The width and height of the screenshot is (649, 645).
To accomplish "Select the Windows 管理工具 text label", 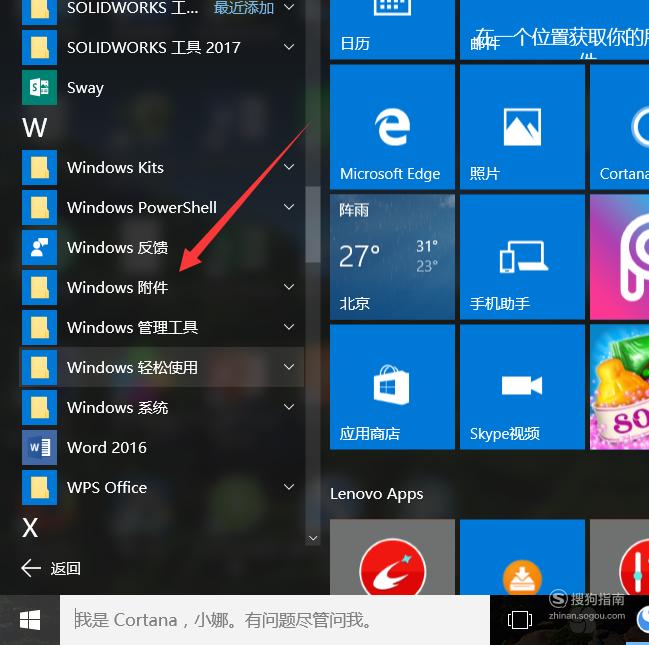I will [x=132, y=327].
